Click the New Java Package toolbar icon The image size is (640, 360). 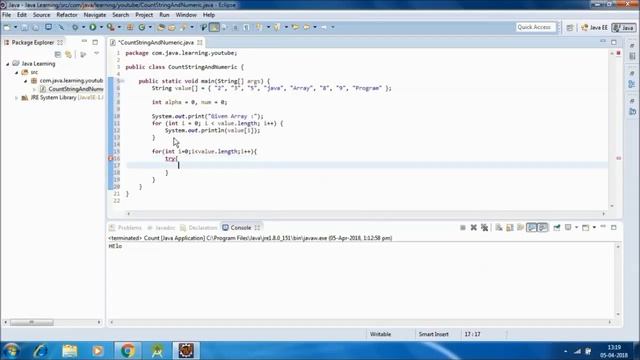[130, 27]
